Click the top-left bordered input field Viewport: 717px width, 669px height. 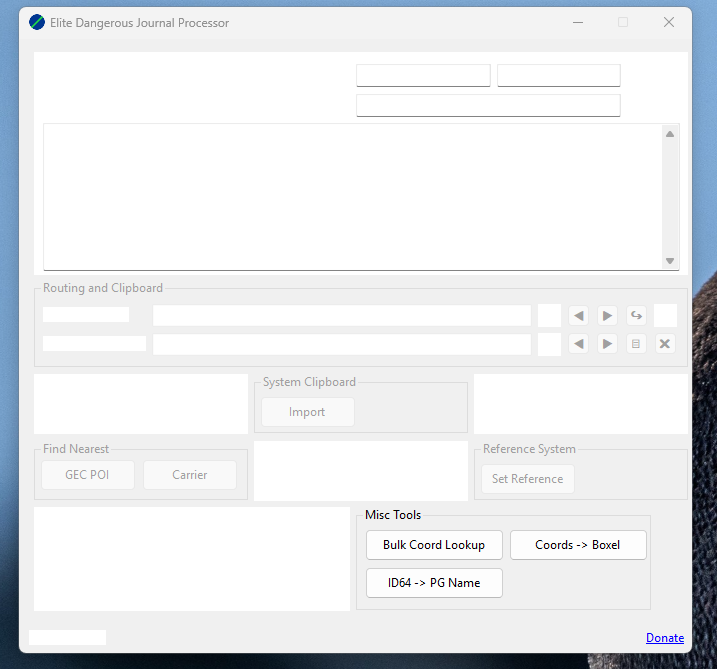[423, 75]
